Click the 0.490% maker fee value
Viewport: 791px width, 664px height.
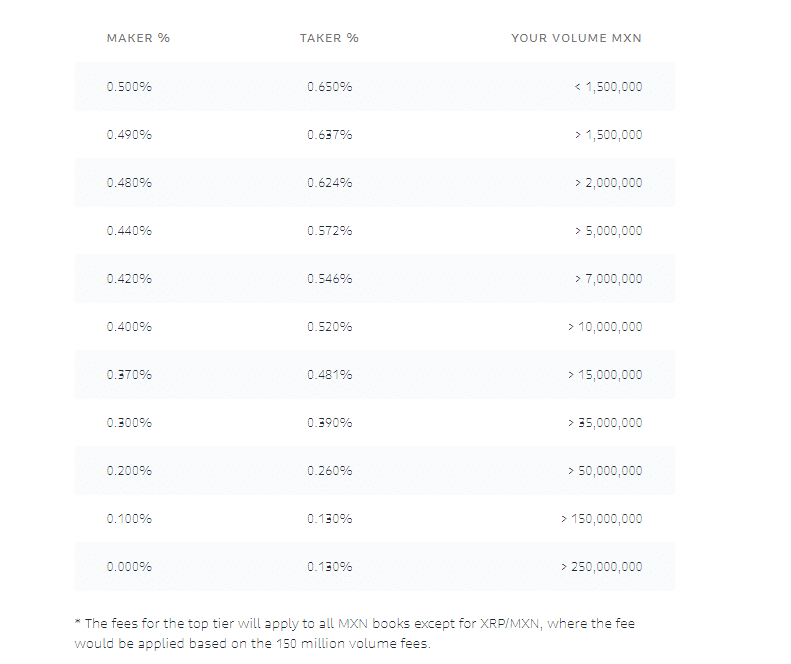(129, 135)
